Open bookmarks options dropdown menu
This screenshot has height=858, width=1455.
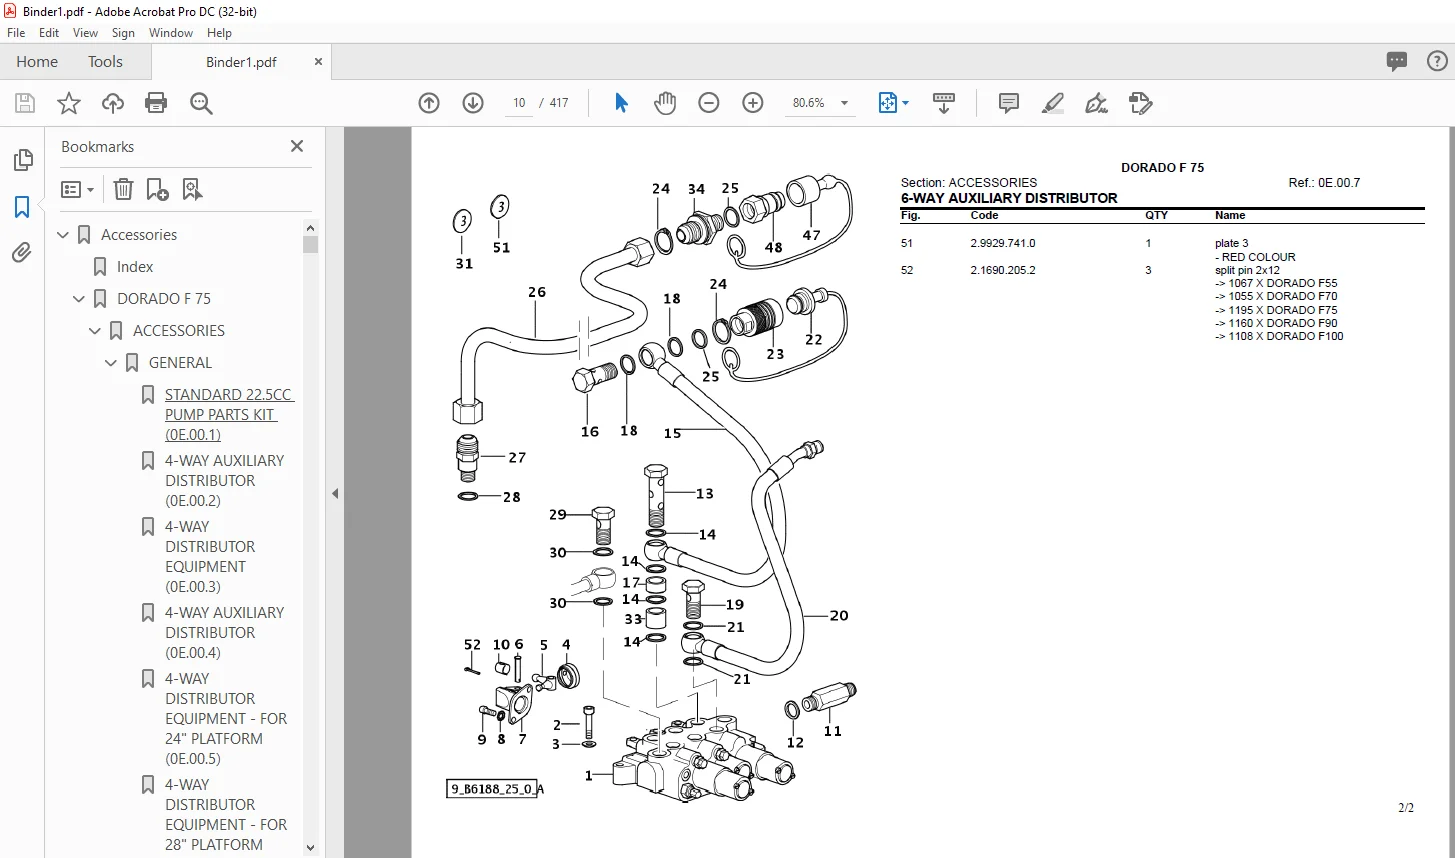[x=77, y=189]
